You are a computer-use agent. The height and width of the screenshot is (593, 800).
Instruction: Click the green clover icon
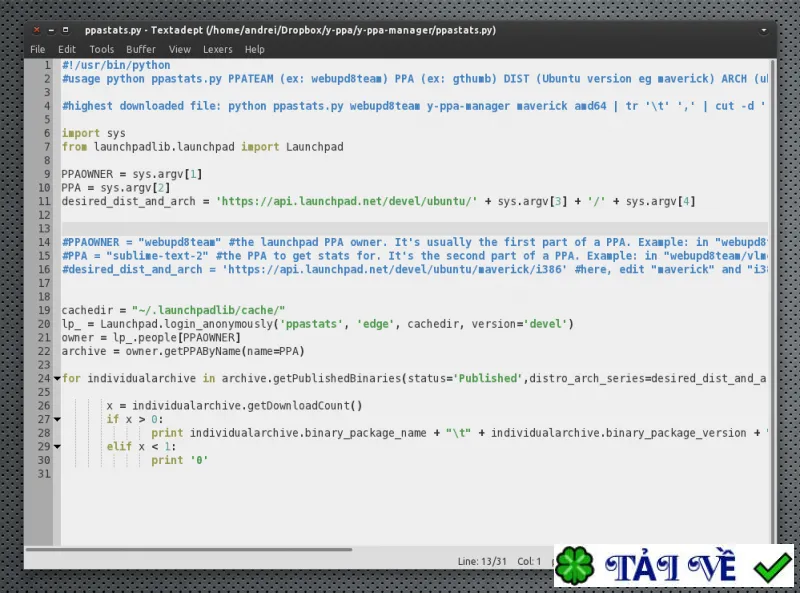pos(574,565)
